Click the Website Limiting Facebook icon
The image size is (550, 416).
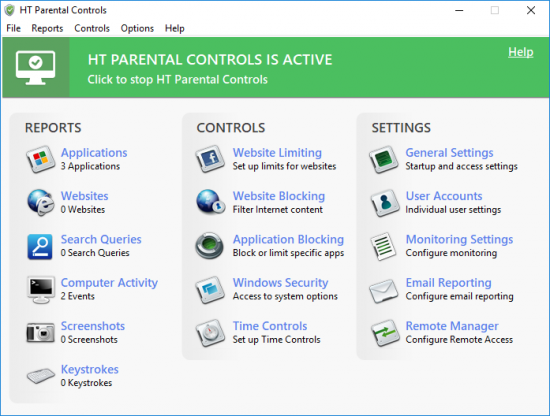click(x=210, y=159)
